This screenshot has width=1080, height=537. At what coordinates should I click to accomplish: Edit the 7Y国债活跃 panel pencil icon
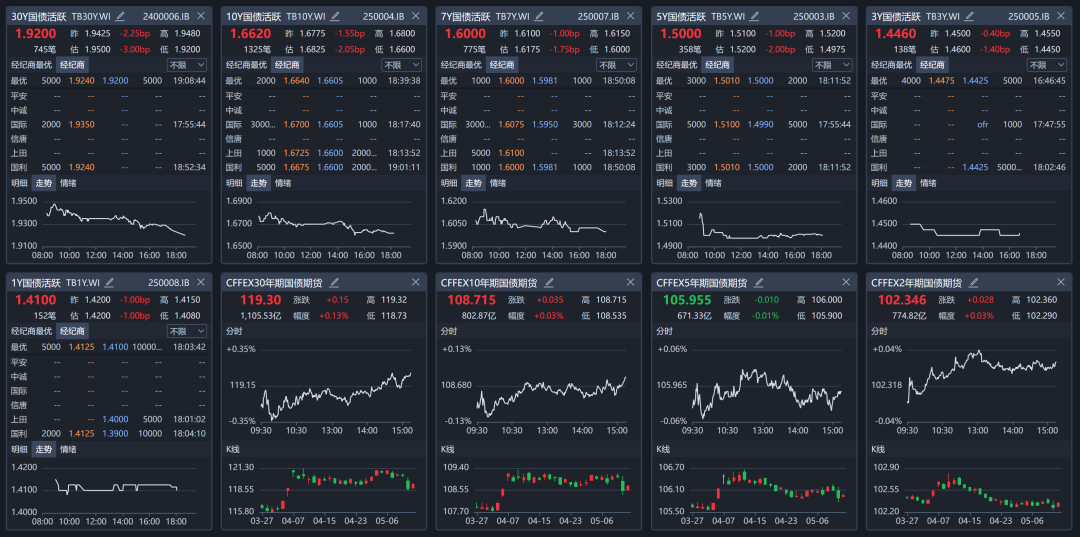click(x=539, y=16)
